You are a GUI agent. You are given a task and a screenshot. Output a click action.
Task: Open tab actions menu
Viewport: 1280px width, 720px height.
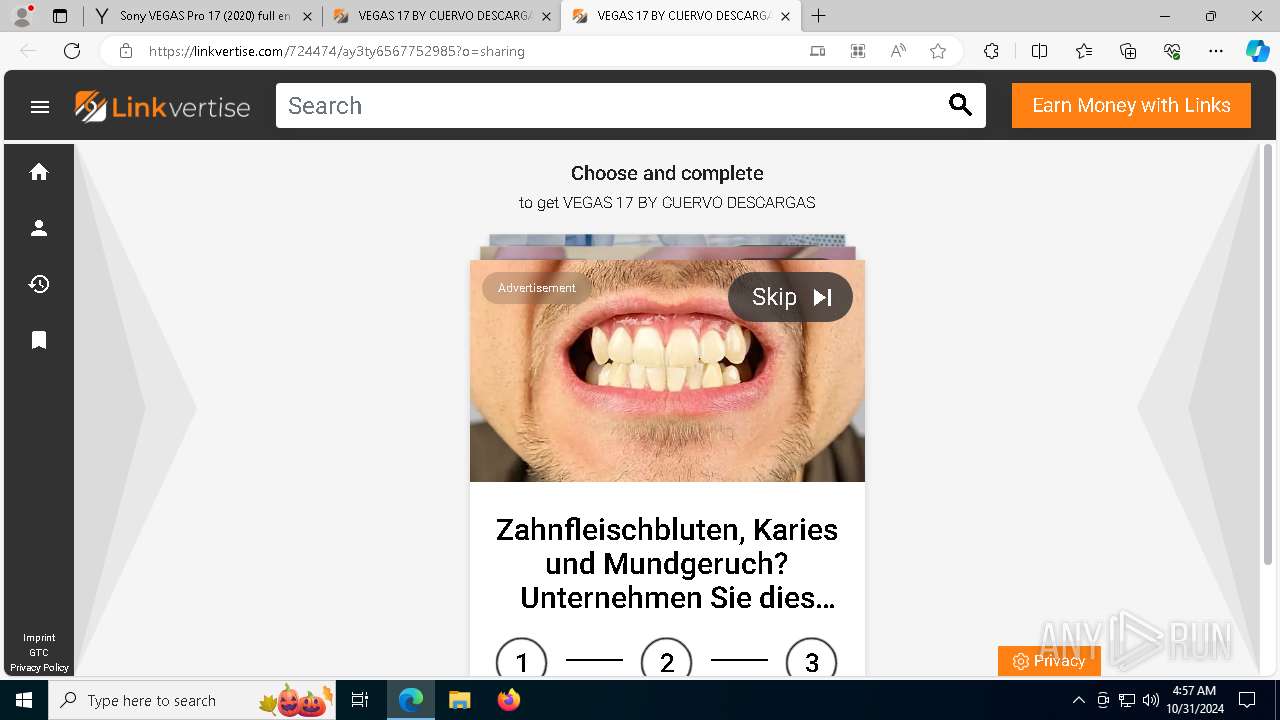[x=60, y=16]
